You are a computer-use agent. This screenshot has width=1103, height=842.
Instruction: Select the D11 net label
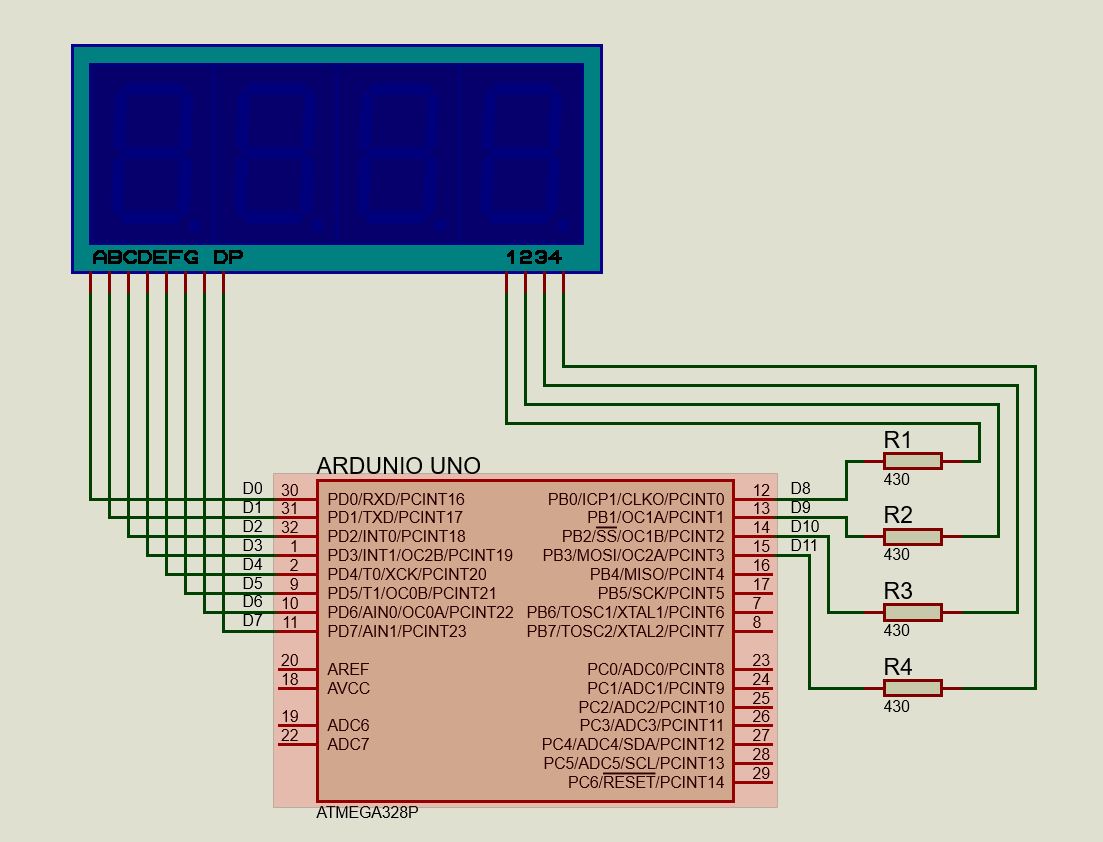click(x=802, y=545)
